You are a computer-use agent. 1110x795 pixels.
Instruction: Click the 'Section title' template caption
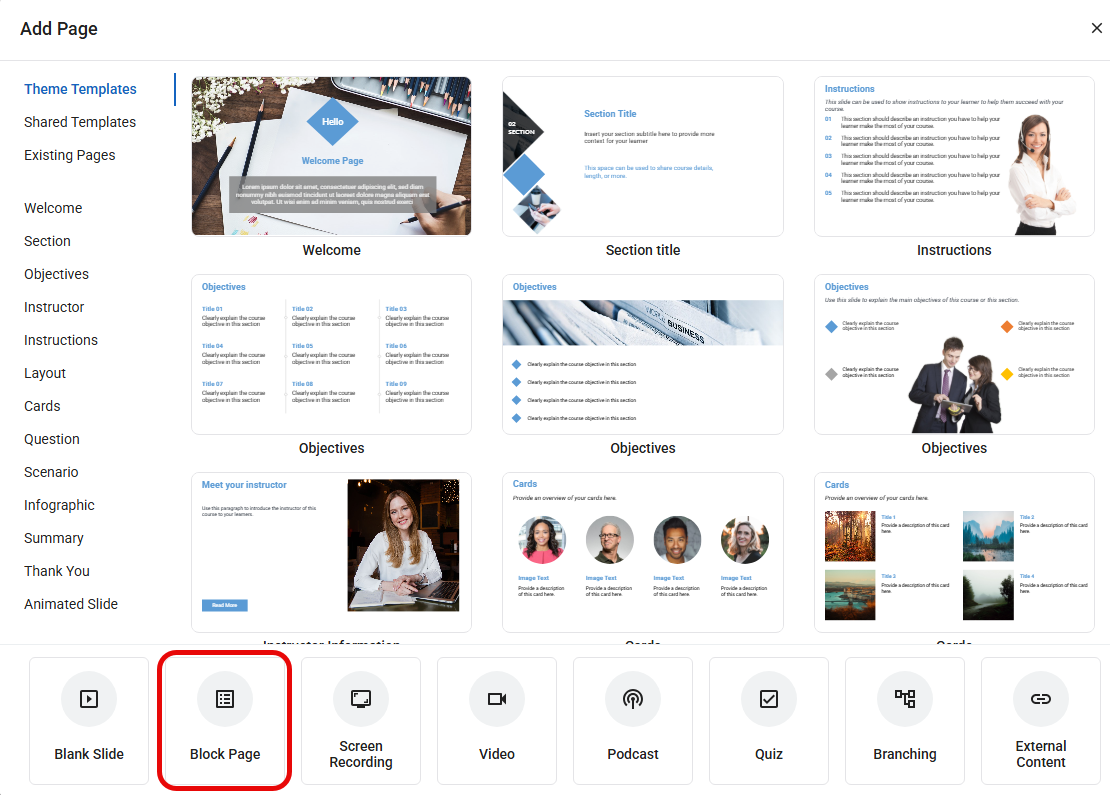point(643,250)
